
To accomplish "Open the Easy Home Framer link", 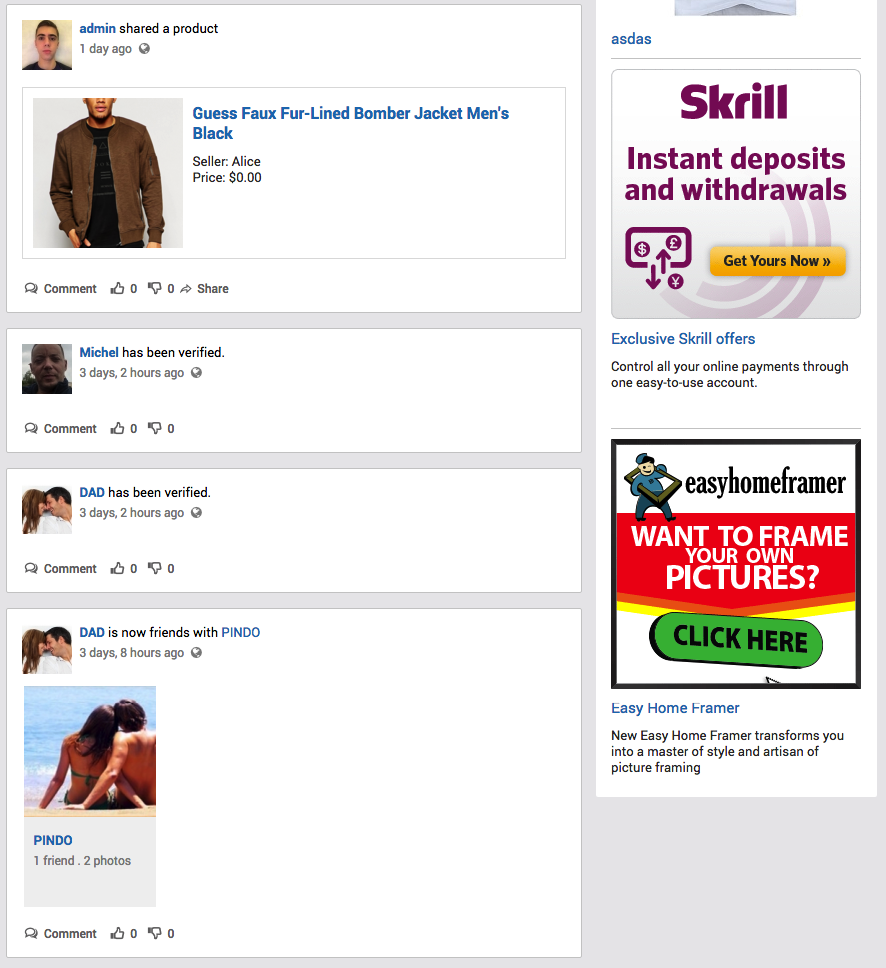I will 675,708.
